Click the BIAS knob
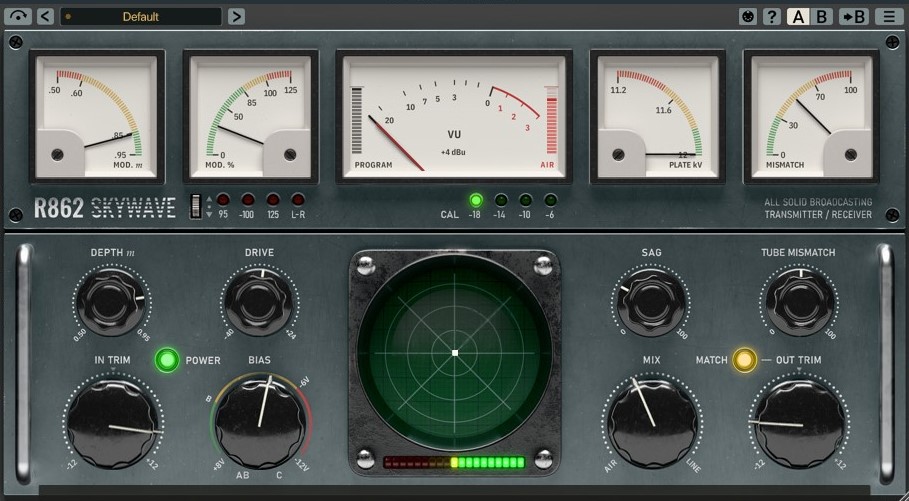 (260, 424)
